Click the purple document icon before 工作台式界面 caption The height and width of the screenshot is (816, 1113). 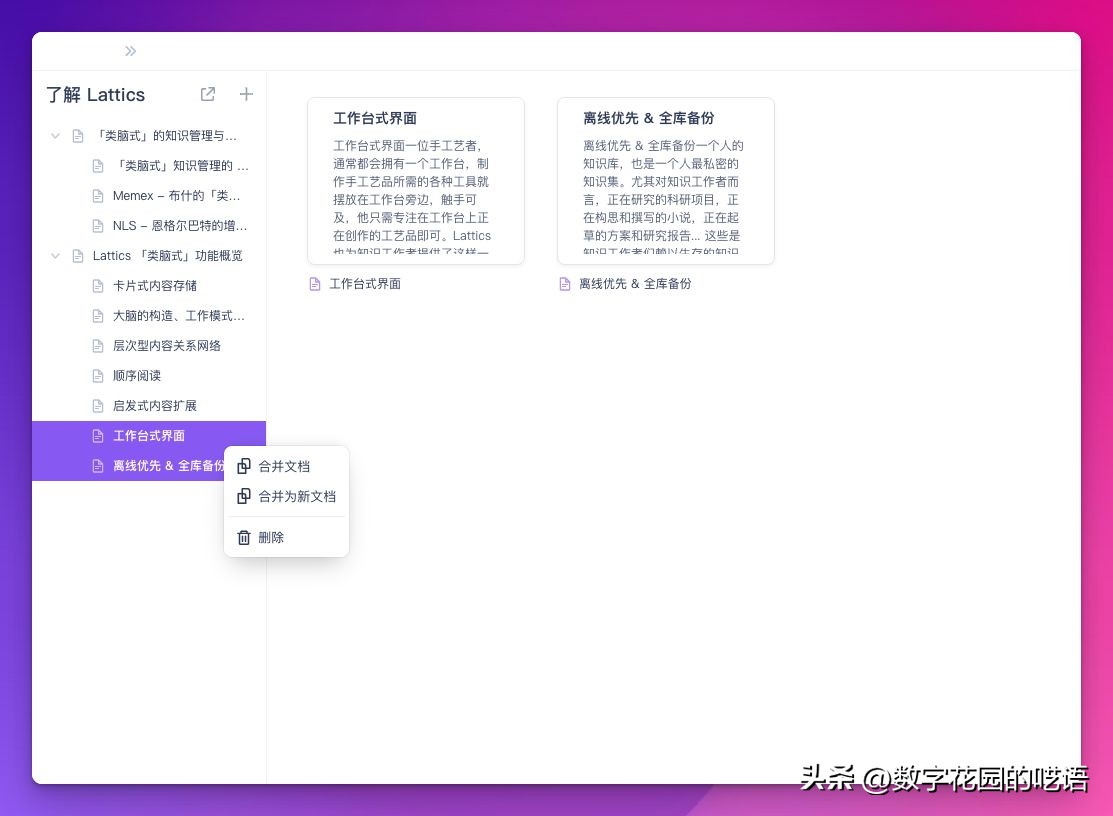tap(315, 284)
